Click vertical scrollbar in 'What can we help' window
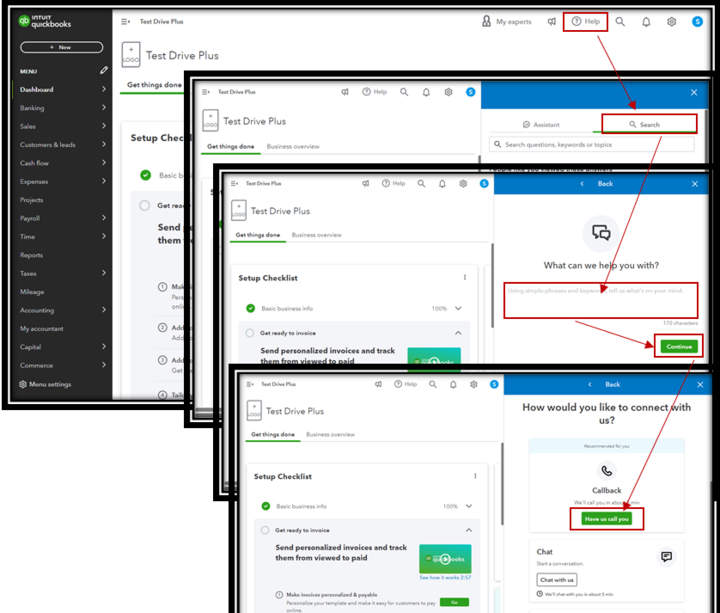 tap(492, 285)
